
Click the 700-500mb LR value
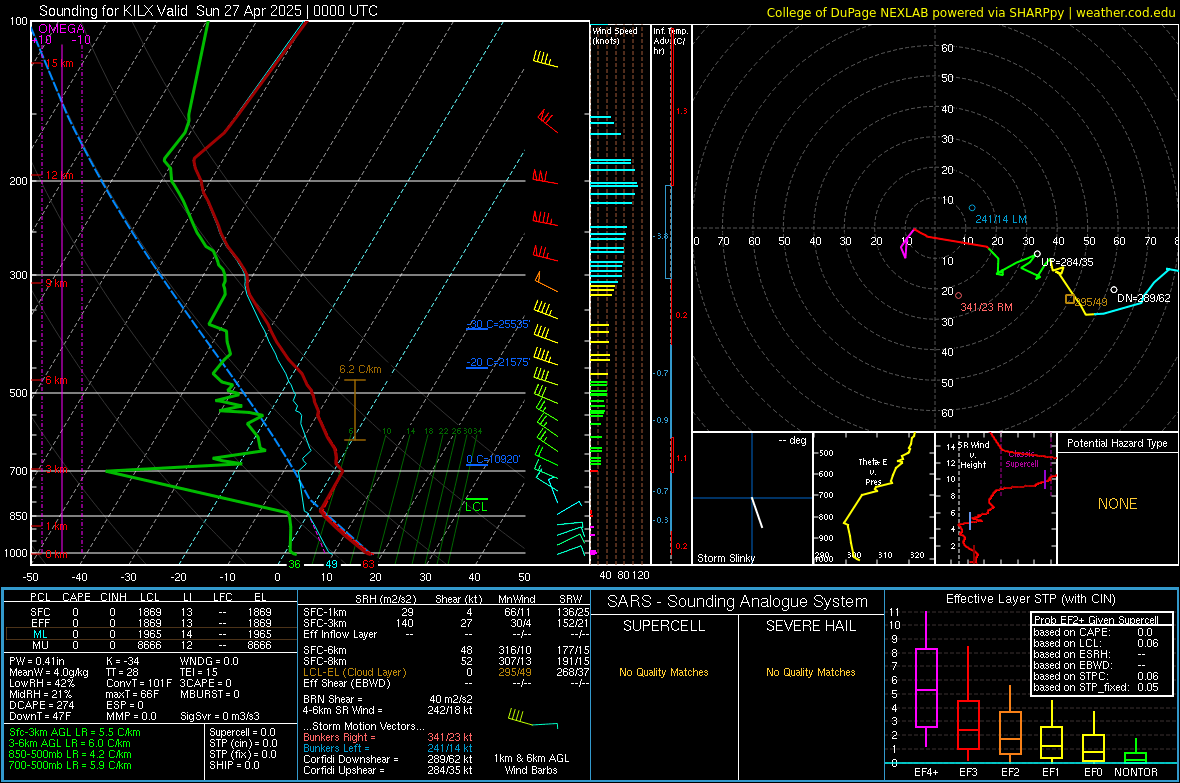coord(70,765)
